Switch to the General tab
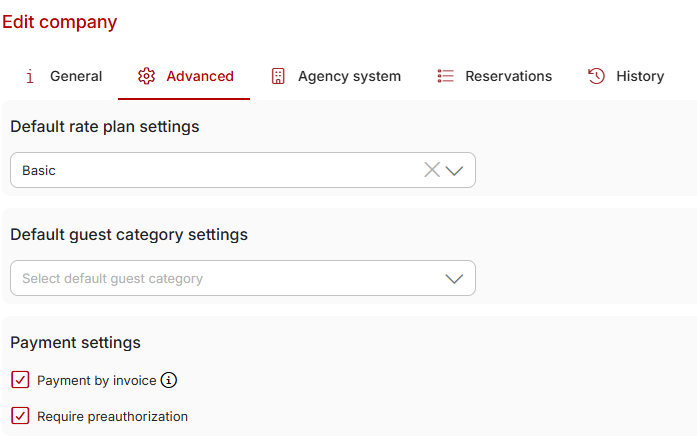Viewport: 697px width, 447px height. pyautogui.click(x=76, y=76)
